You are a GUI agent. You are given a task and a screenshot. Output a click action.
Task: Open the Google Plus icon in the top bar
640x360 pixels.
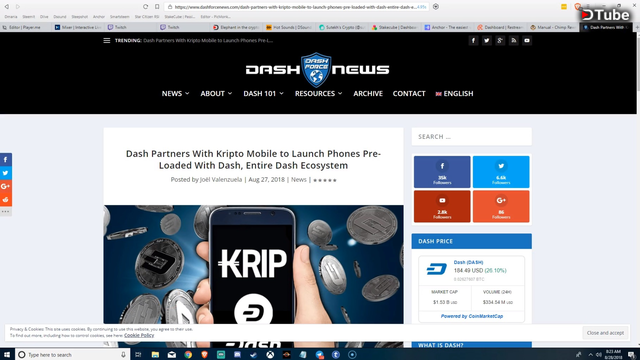coord(500,40)
